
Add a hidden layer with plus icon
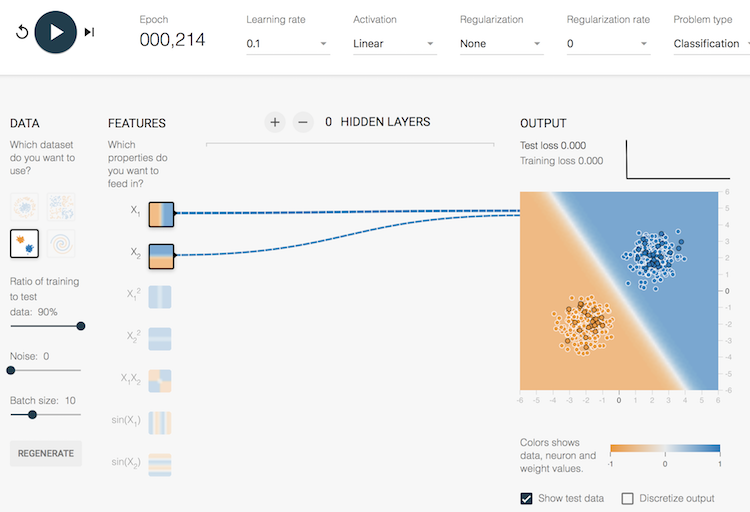[275, 122]
